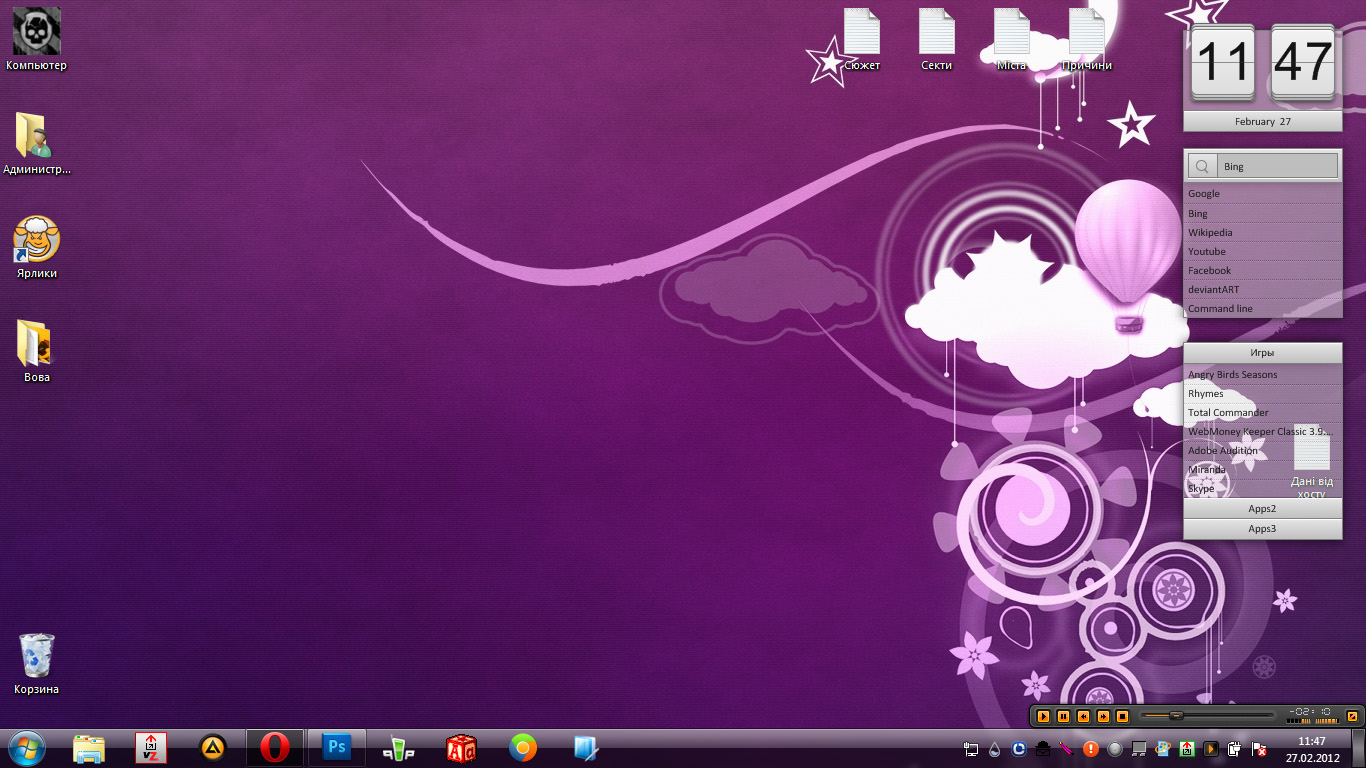Expand the Apps3 section

click(x=1262, y=528)
